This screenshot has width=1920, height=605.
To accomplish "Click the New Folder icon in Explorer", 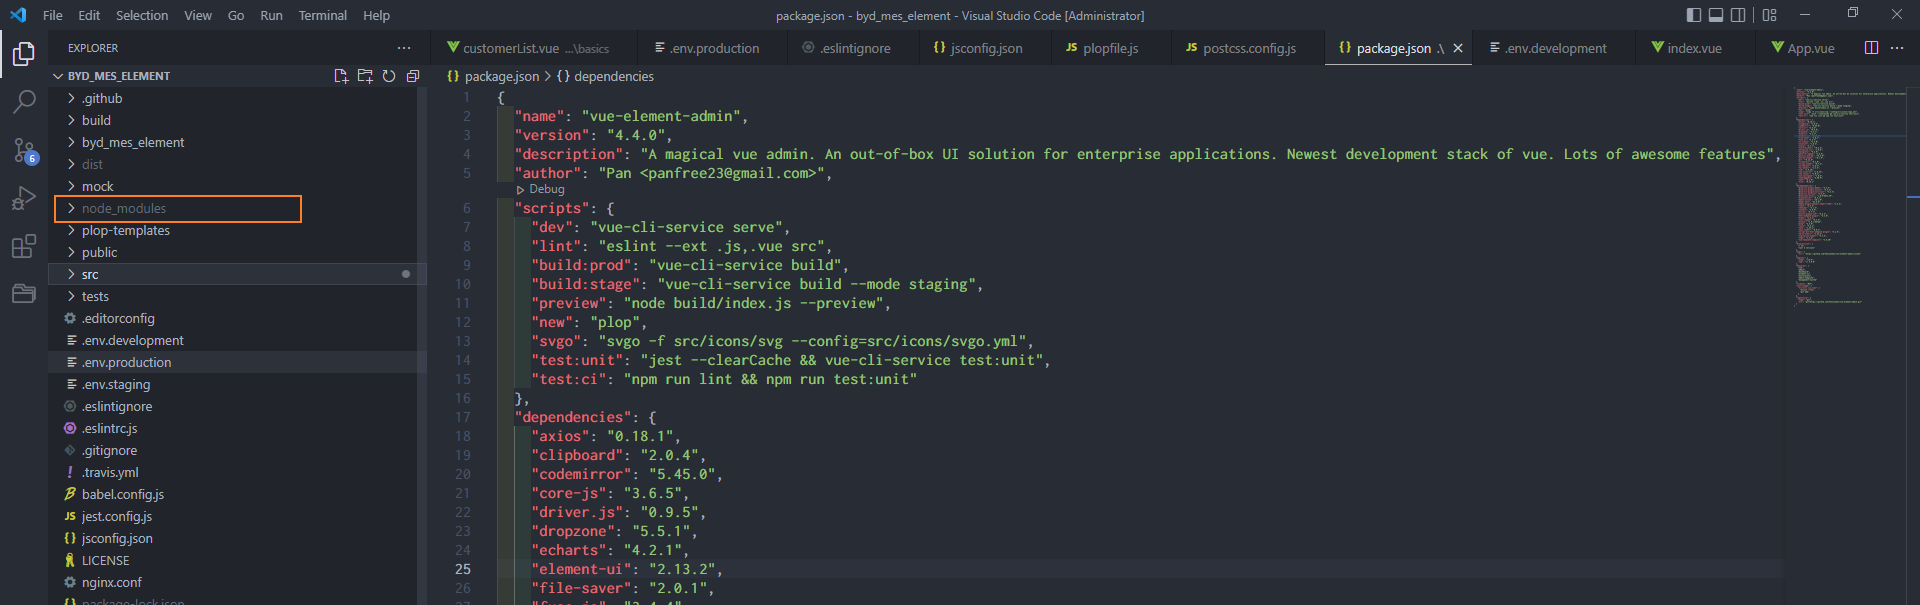I will pyautogui.click(x=365, y=76).
